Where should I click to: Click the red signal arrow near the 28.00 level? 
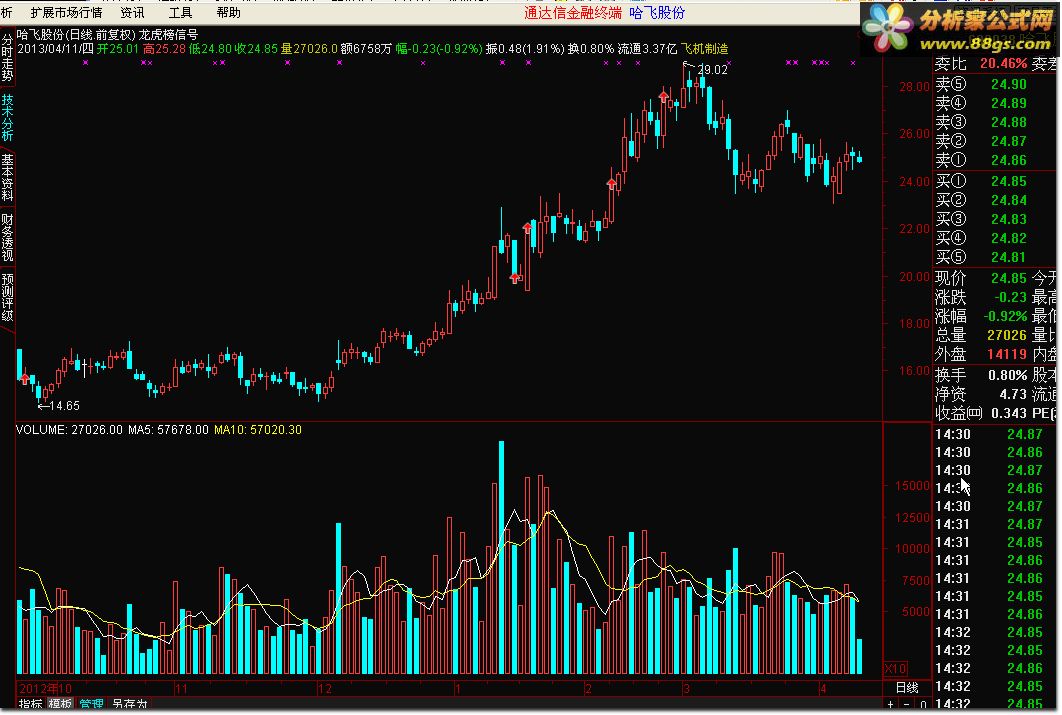663,97
